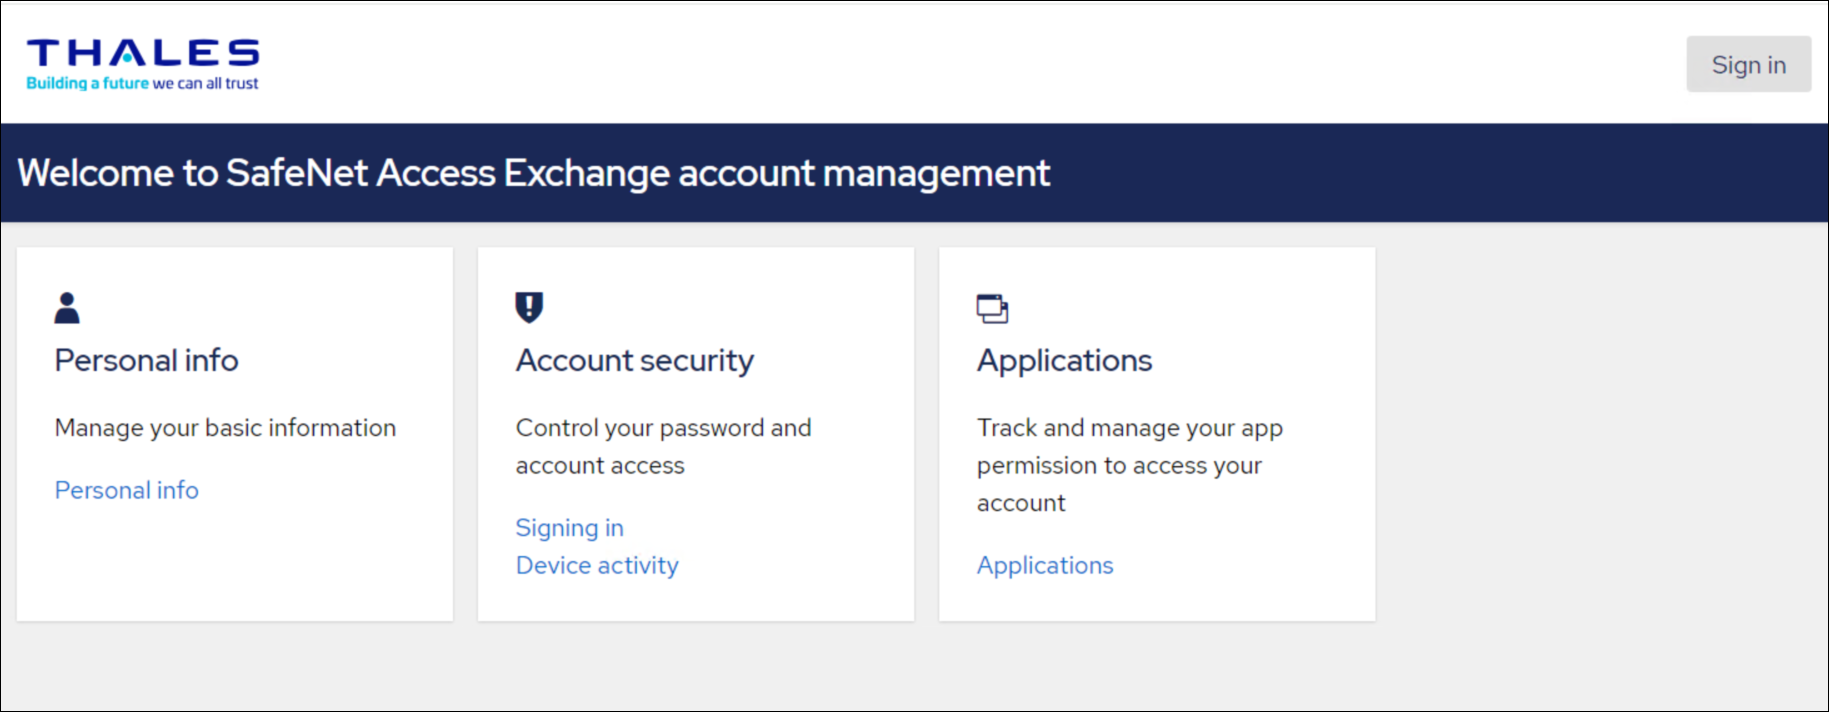The width and height of the screenshot is (1829, 712).
Task: Open the Device activity link
Action: coord(597,566)
